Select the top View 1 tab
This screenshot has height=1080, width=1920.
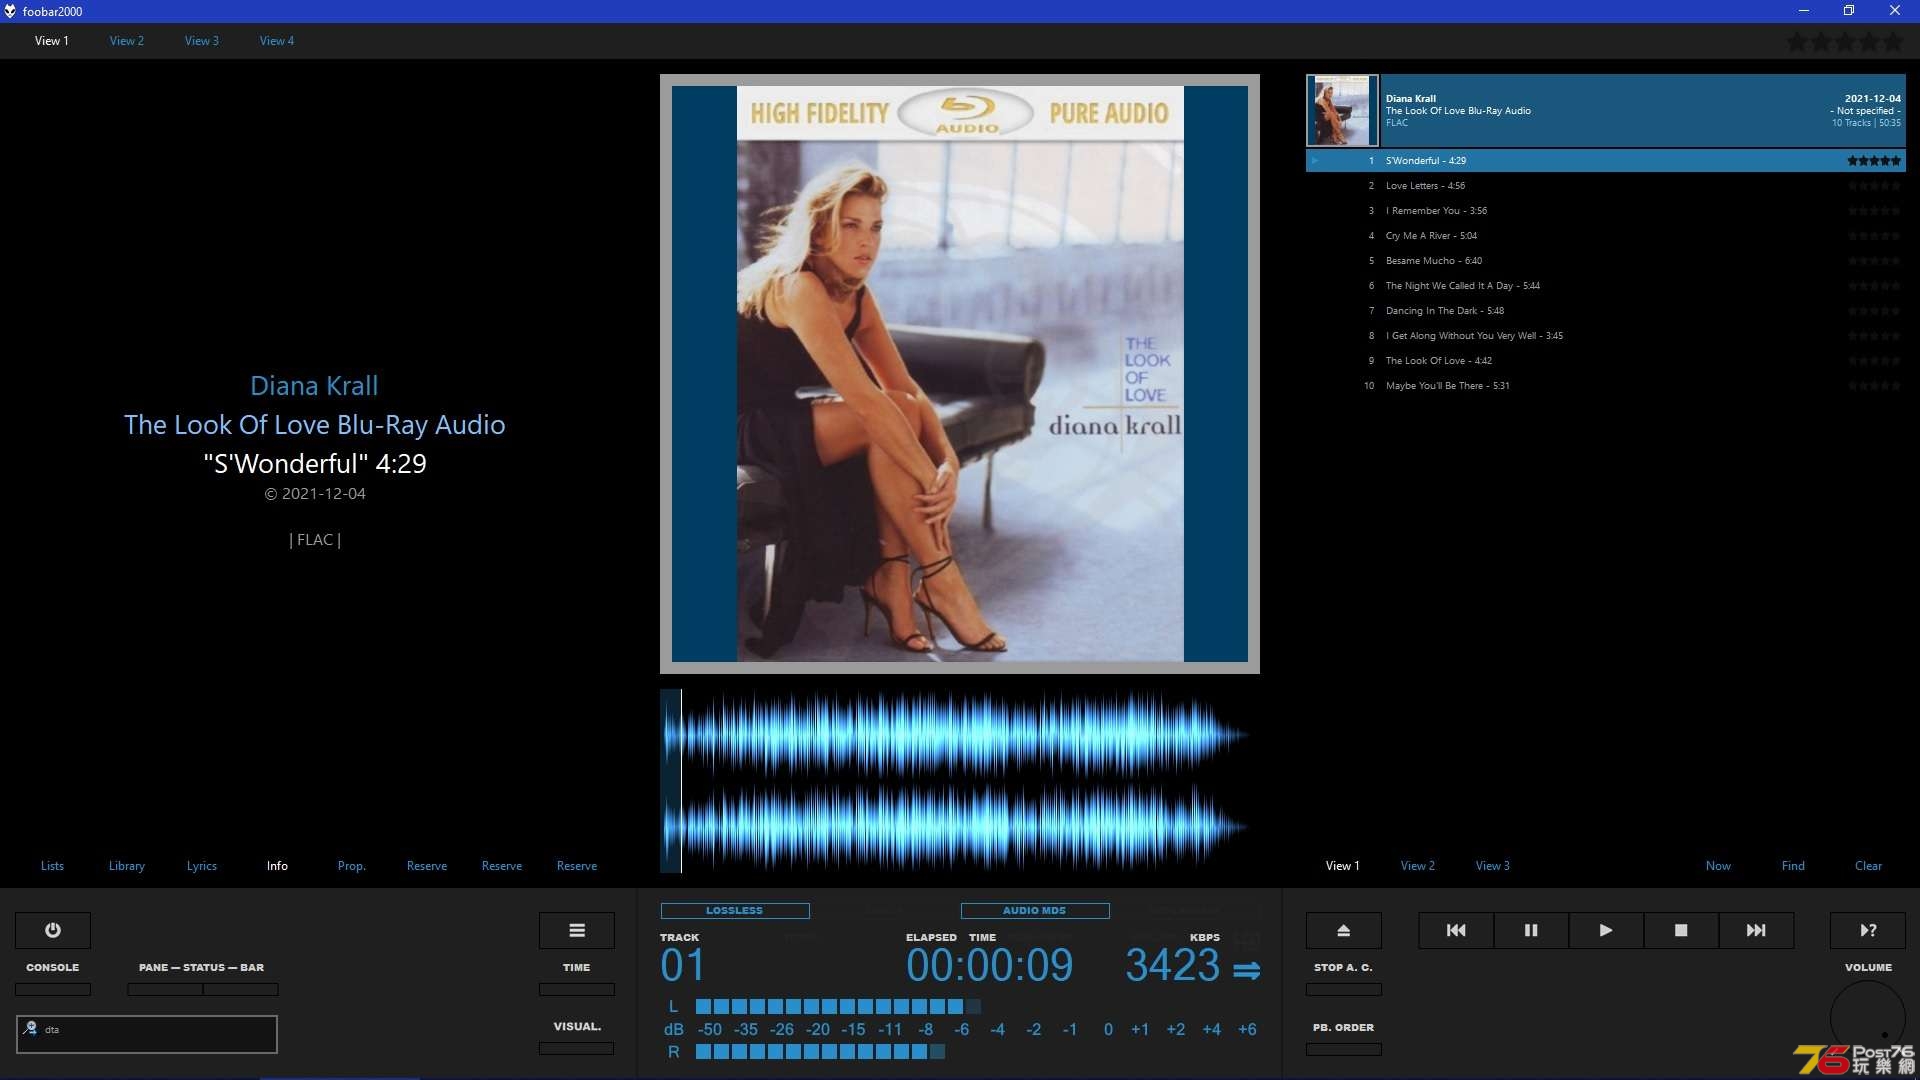click(x=52, y=41)
